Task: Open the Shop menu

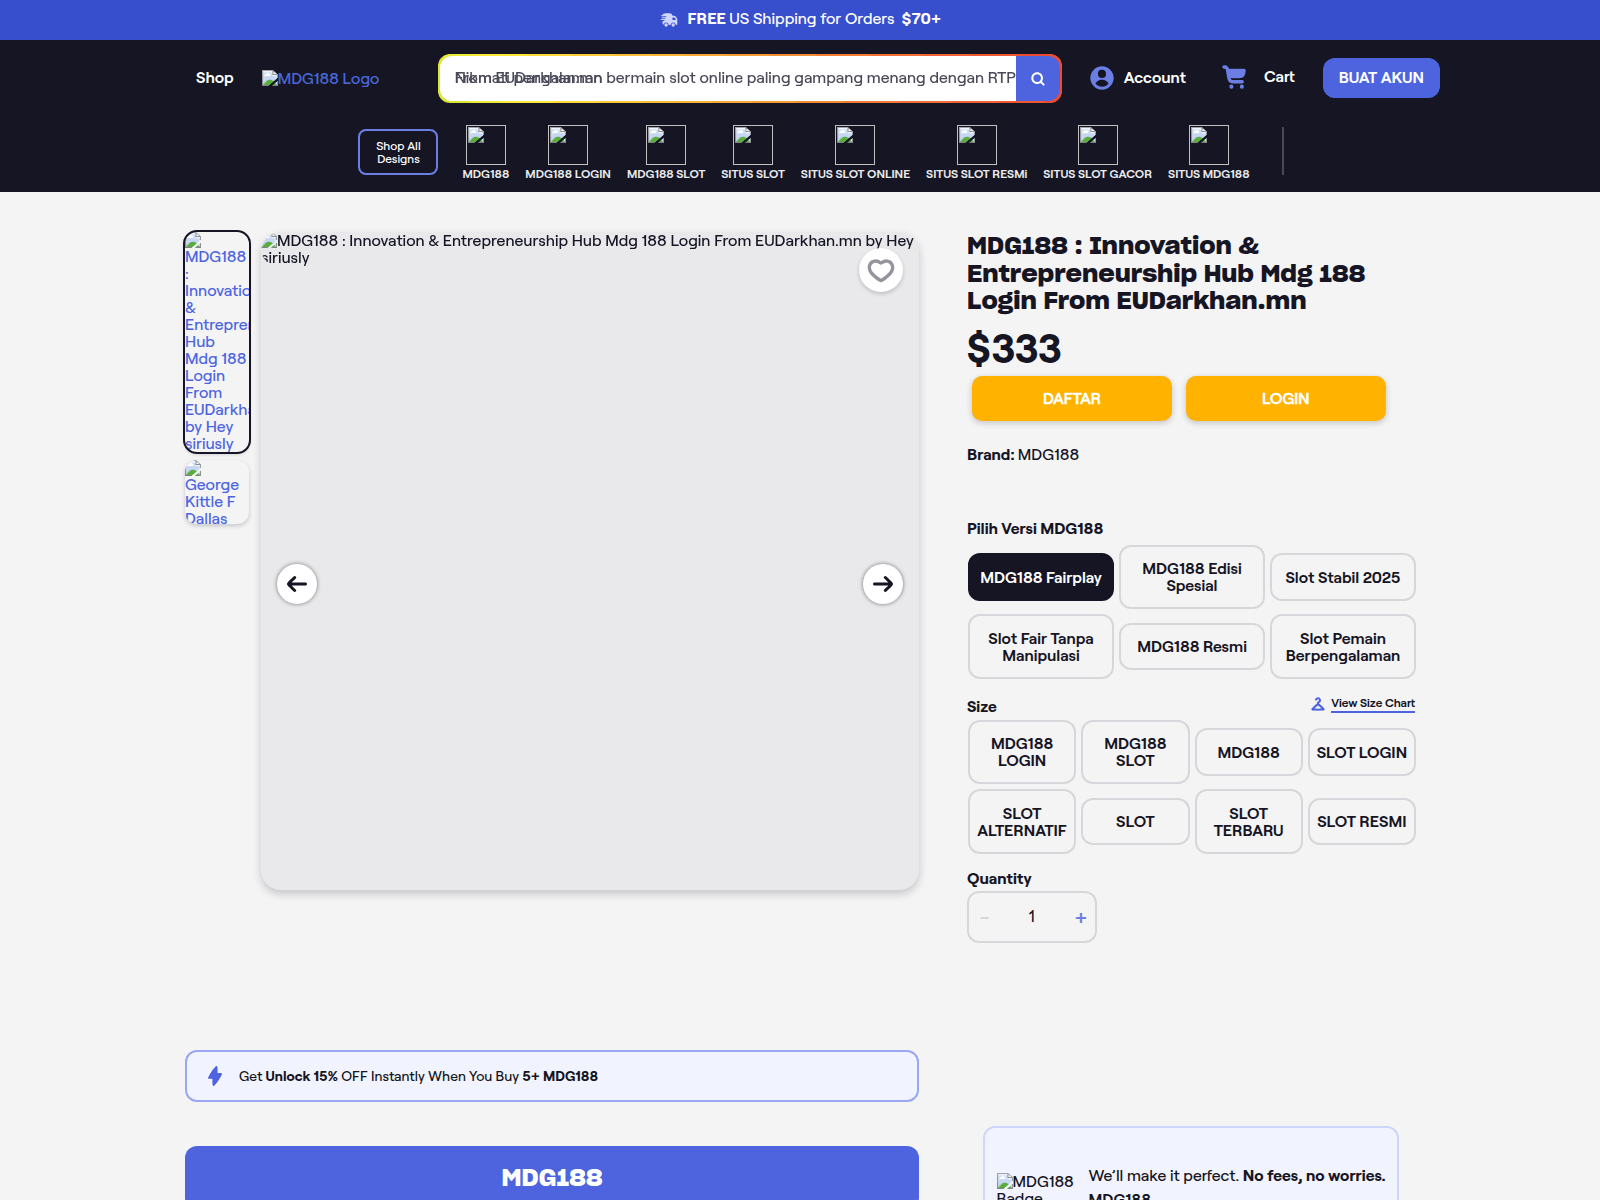Action: [215, 78]
